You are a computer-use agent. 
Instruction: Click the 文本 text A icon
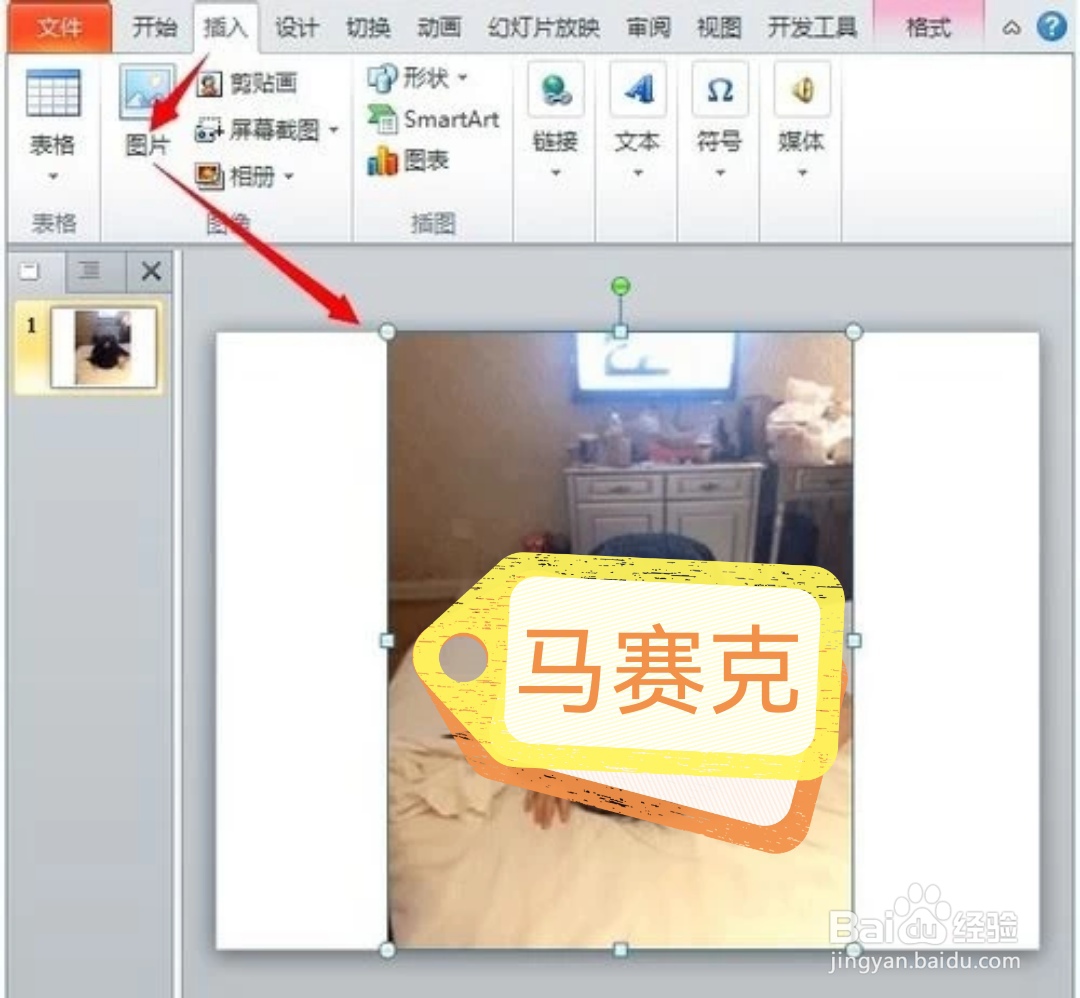pyautogui.click(x=638, y=90)
